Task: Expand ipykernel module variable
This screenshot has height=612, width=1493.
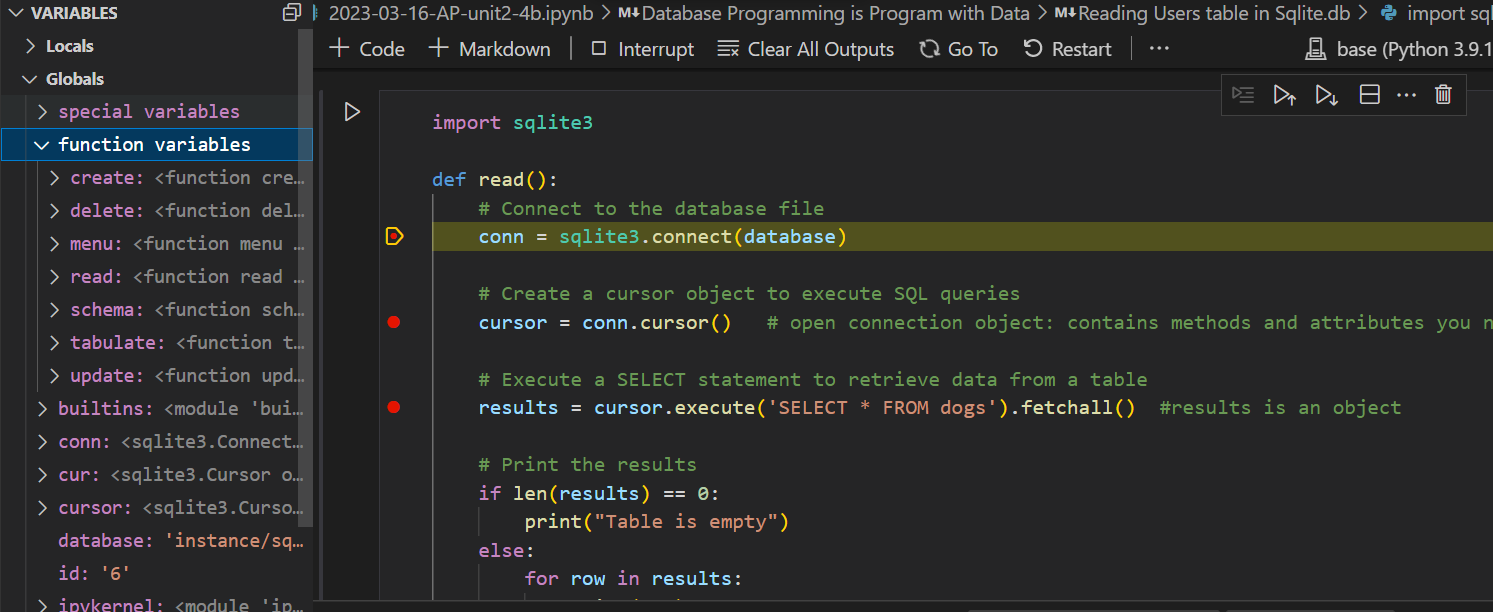Action: (x=42, y=605)
